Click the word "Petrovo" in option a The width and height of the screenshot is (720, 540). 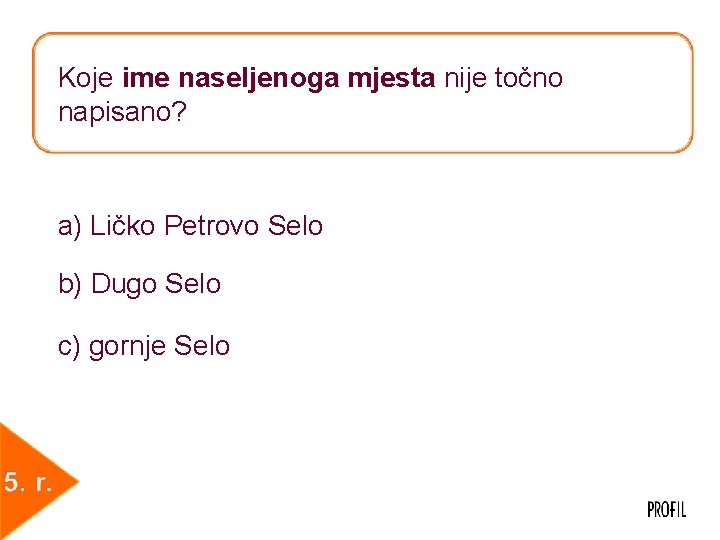coord(212,225)
